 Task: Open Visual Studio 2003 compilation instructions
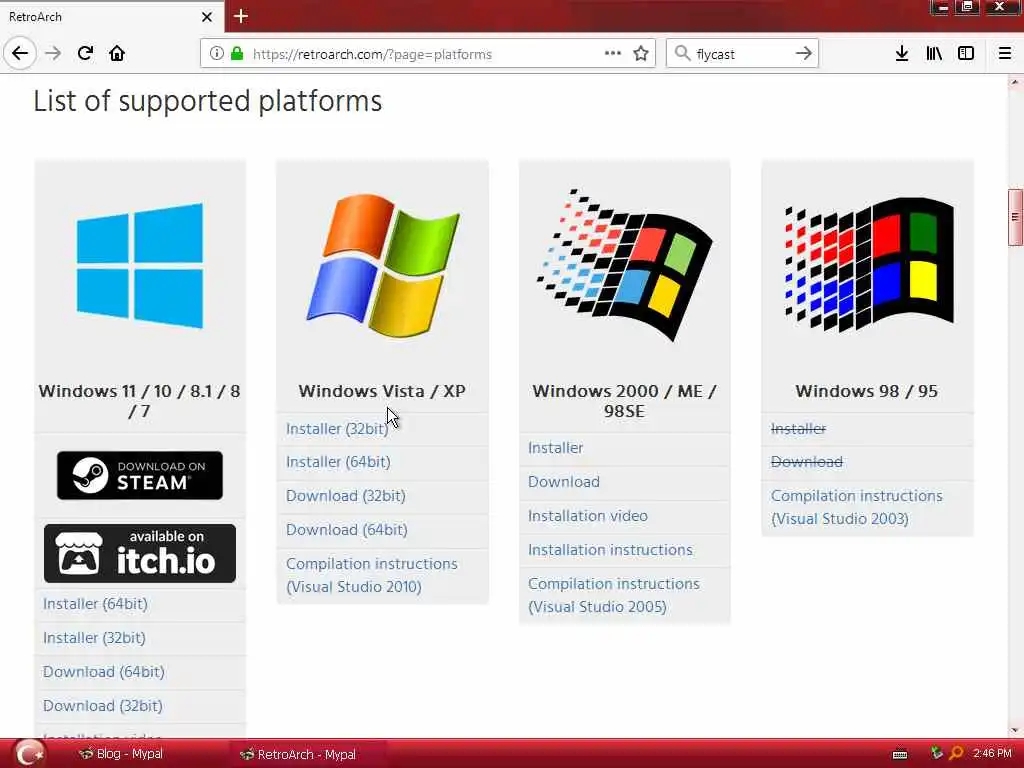857,507
